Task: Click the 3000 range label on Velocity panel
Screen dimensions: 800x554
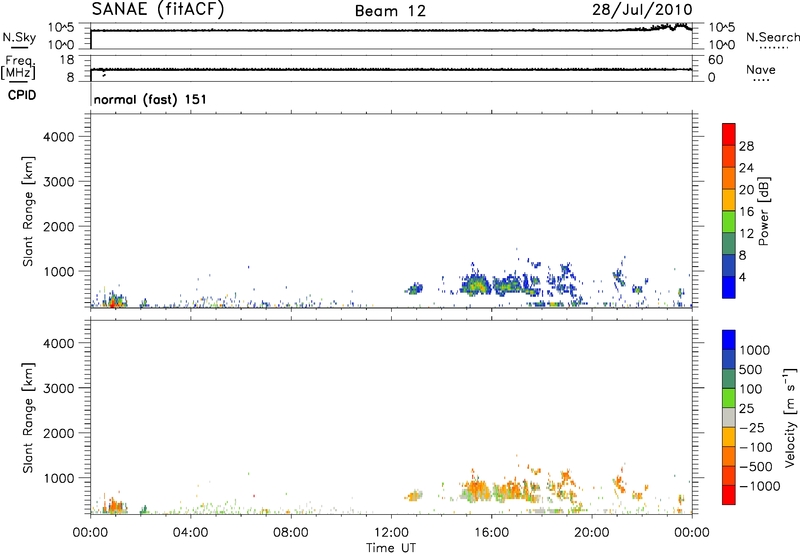Action: (59, 388)
